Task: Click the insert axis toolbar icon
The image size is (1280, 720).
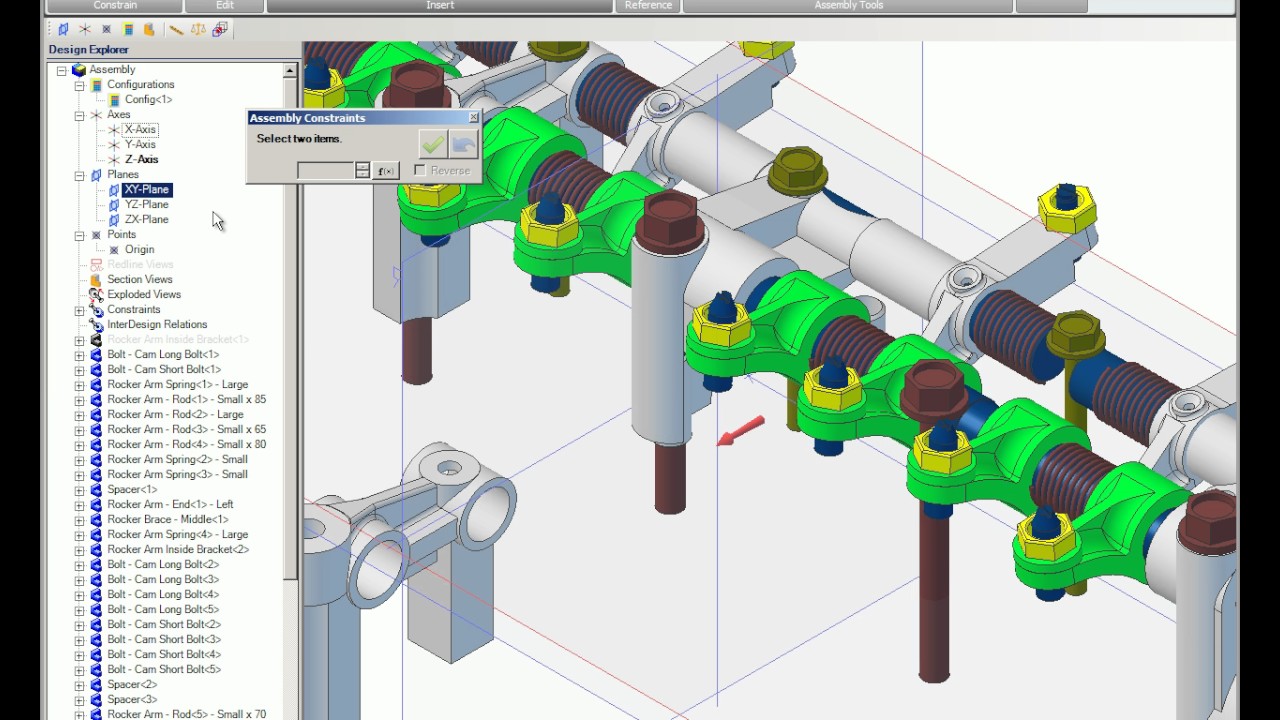Action: pyautogui.click(x=85, y=29)
